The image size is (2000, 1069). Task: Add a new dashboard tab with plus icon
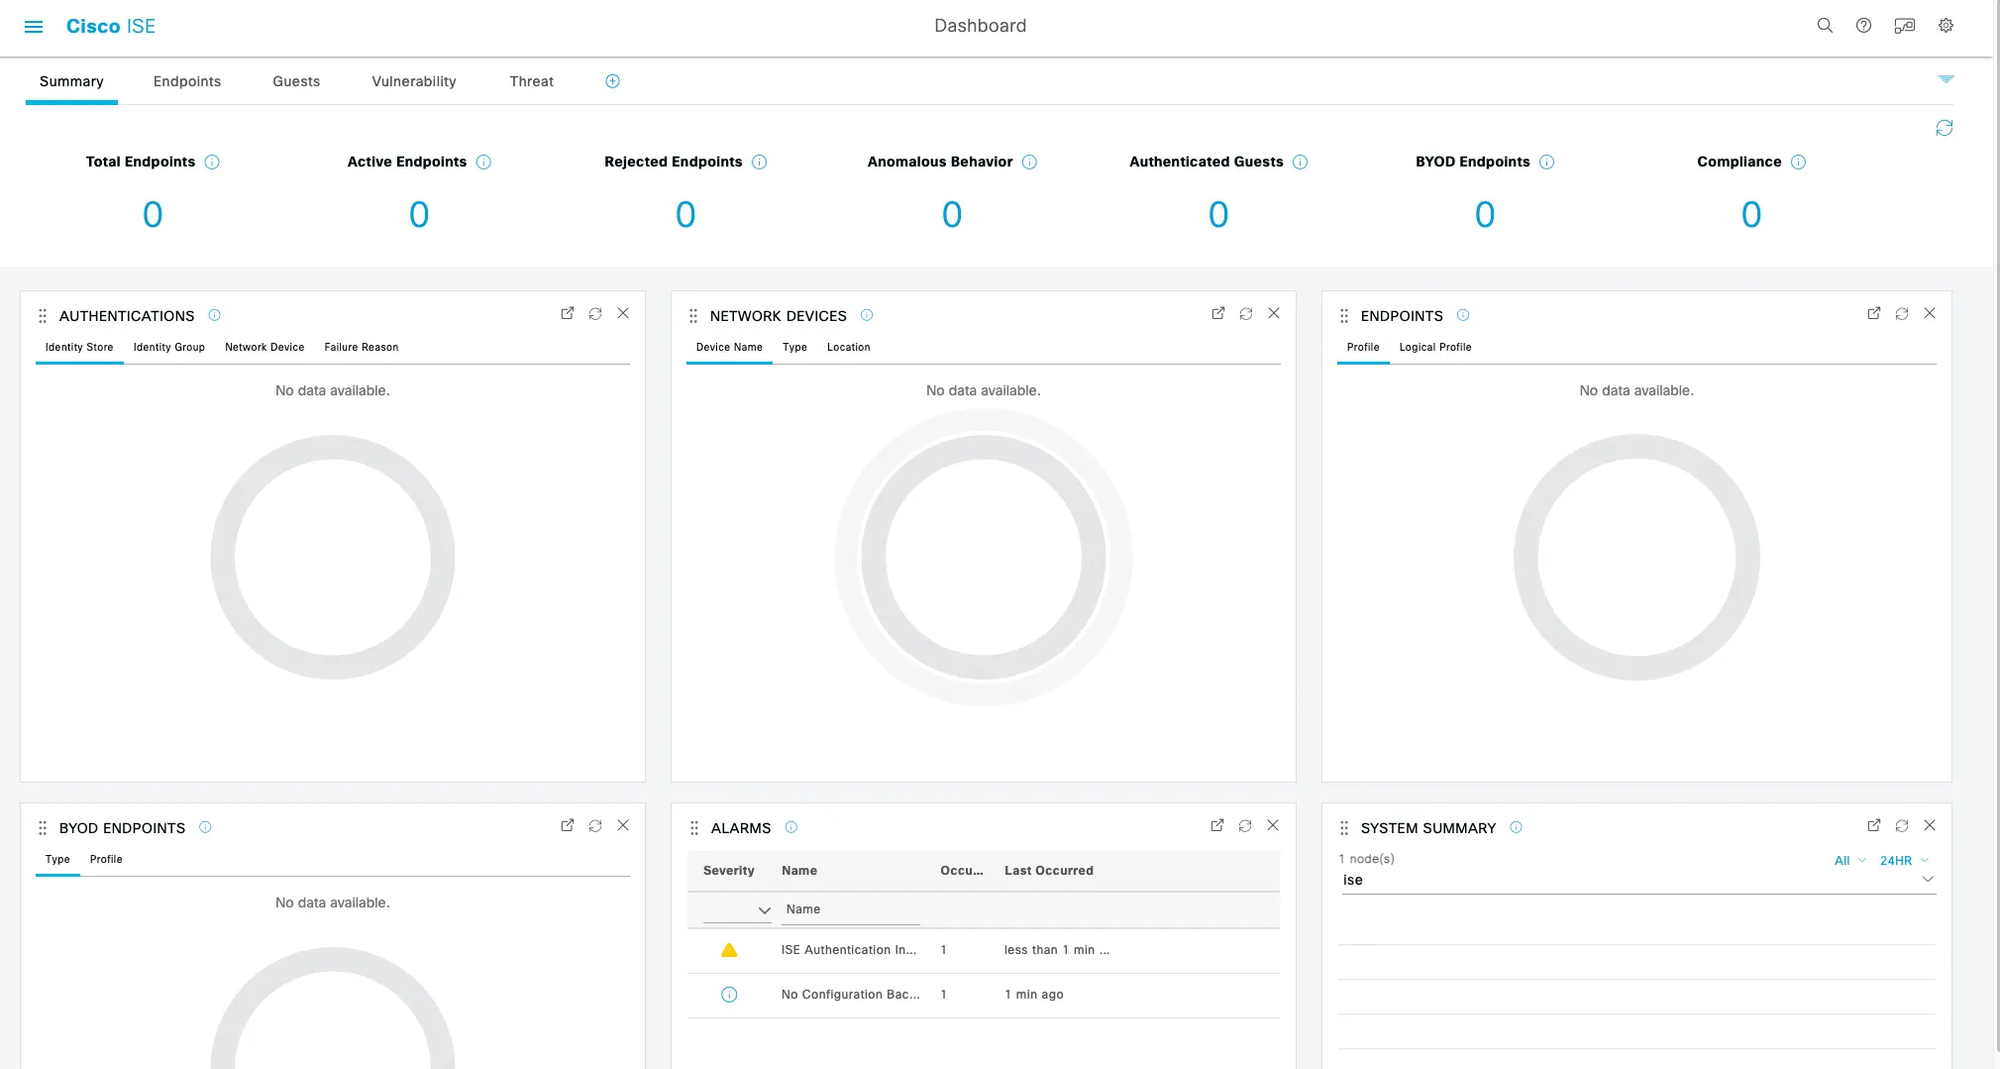point(612,81)
